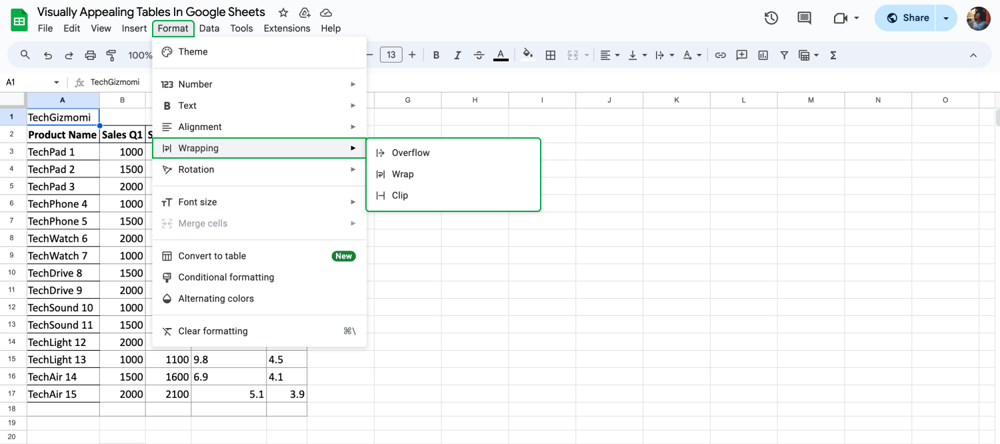Open the fill color picker
Viewport: 1000px width, 444px height.
pos(527,55)
